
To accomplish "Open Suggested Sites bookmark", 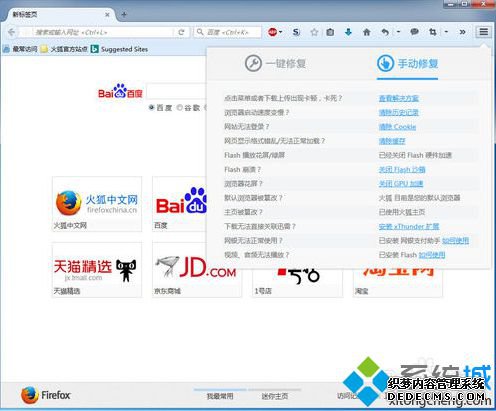I will tap(119, 49).
